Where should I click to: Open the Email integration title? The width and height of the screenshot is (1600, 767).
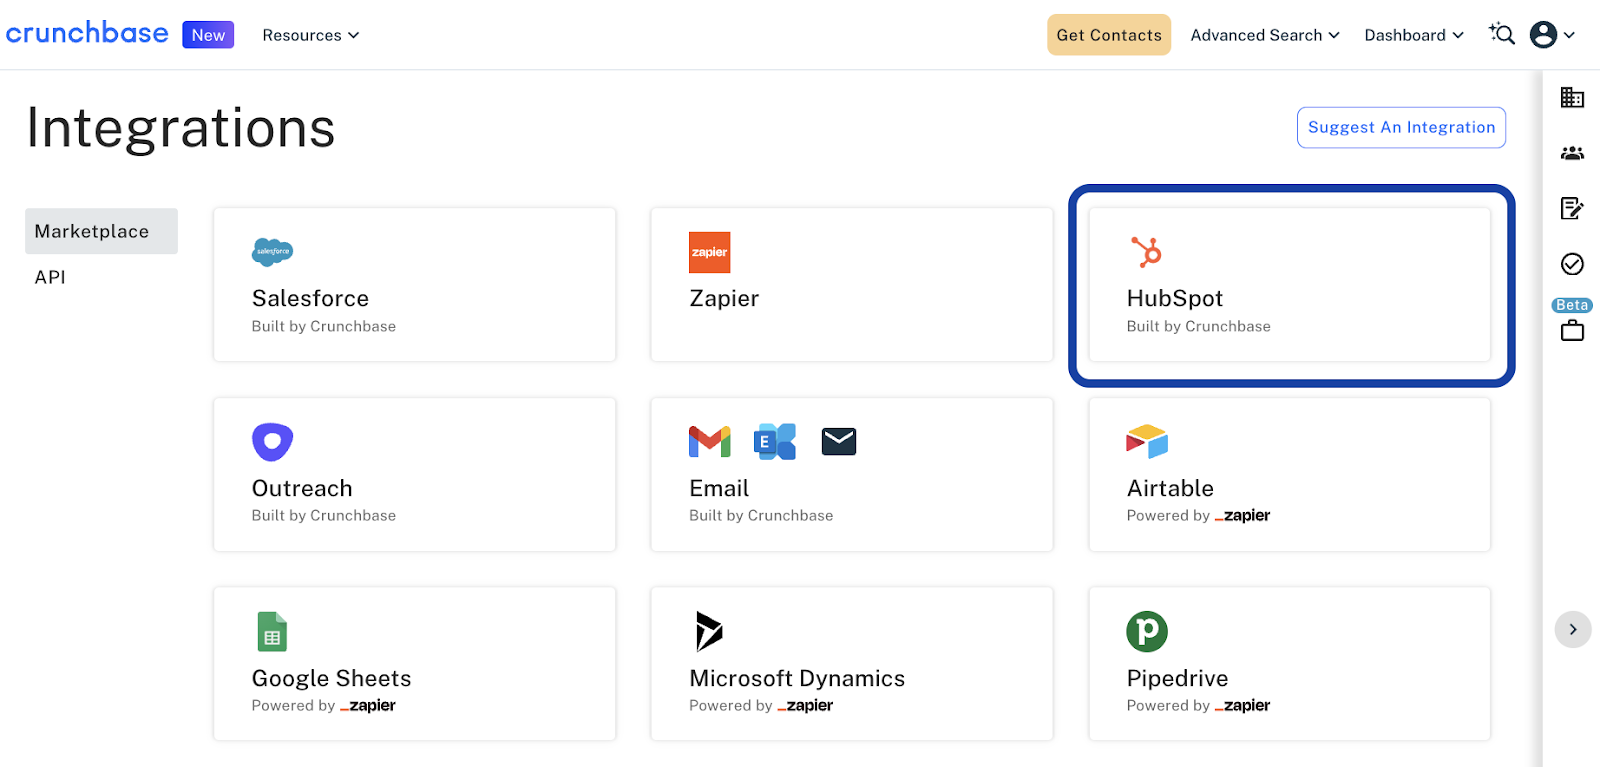coord(719,488)
